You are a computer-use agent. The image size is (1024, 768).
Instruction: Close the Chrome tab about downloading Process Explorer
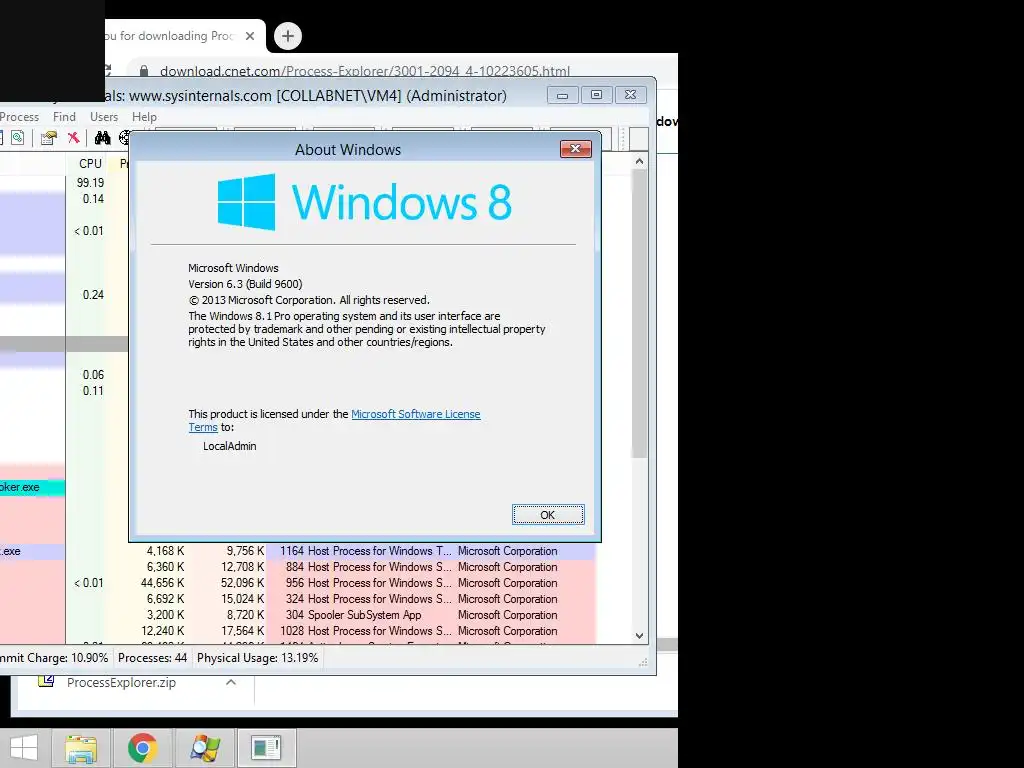[249, 36]
